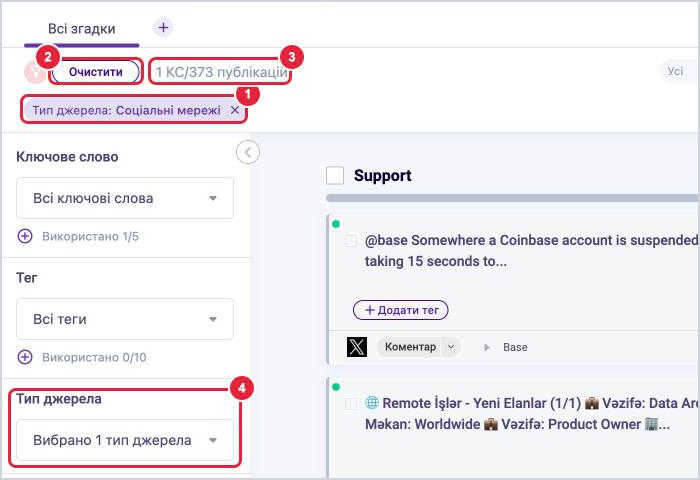Add tag via plus next to Використано 0/10
Image resolution: width=700 pixels, height=480 pixels.
(25, 357)
